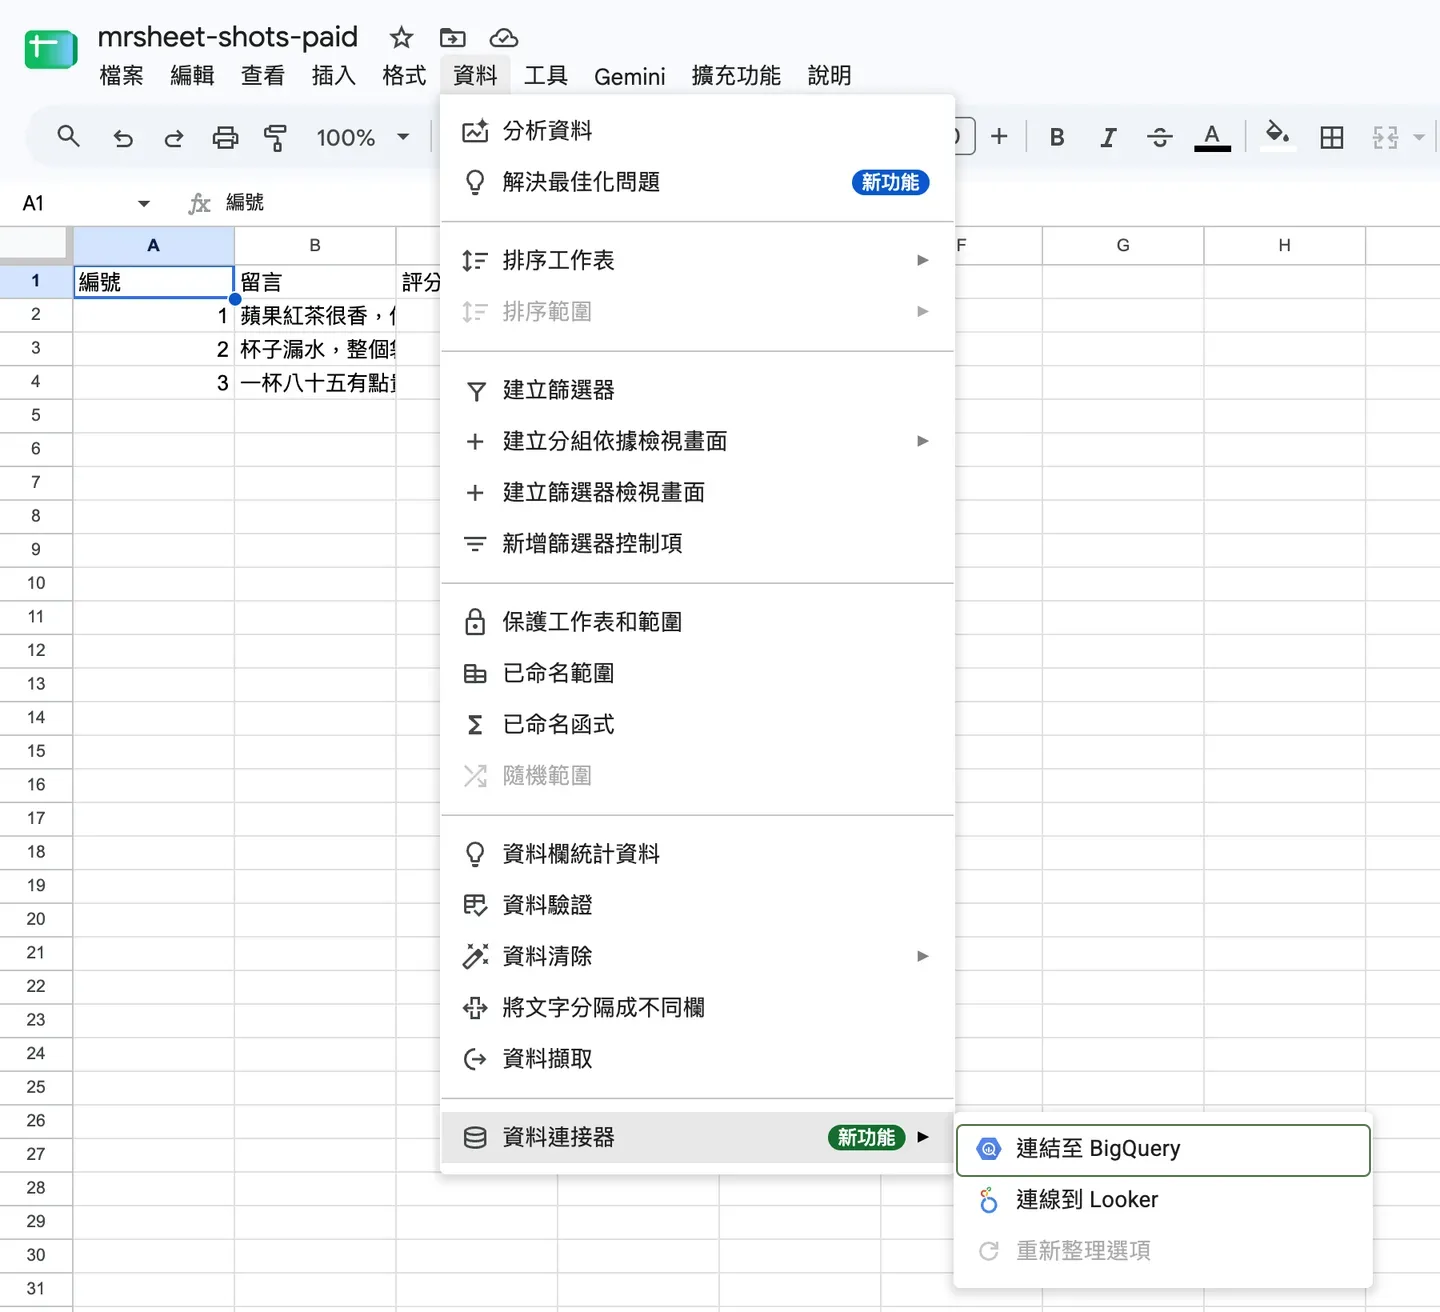Click the mrsheet-shots-paid document title
The width and height of the screenshot is (1440, 1312).
point(228,37)
